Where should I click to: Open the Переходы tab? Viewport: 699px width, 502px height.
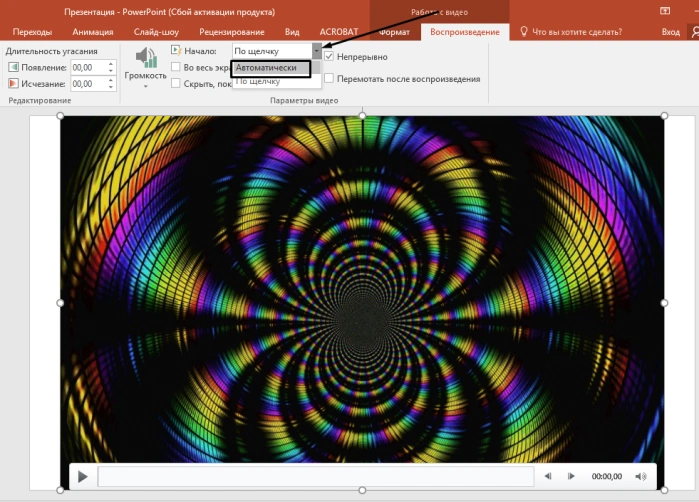point(32,32)
